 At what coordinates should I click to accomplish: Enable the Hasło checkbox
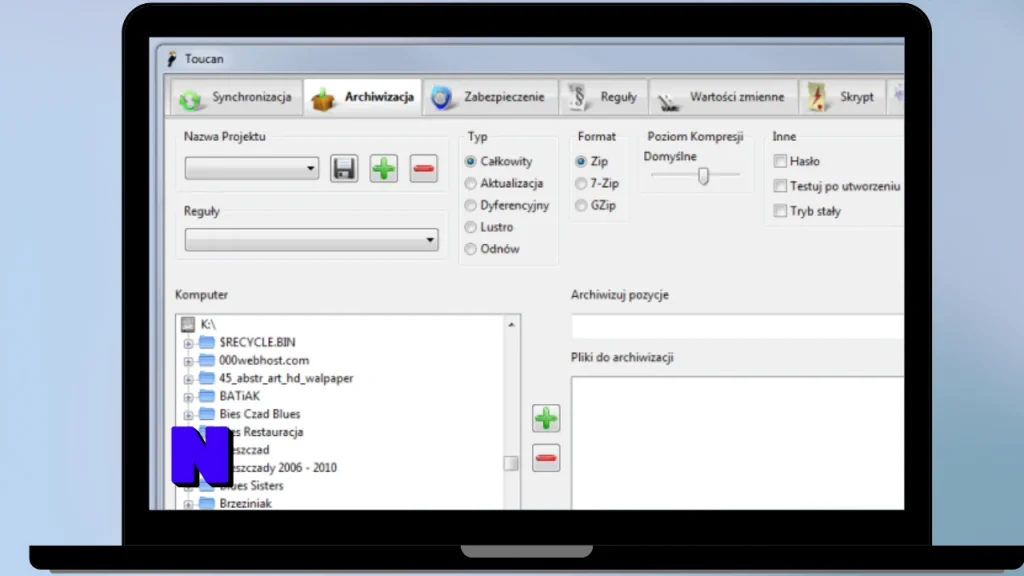[x=780, y=161]
